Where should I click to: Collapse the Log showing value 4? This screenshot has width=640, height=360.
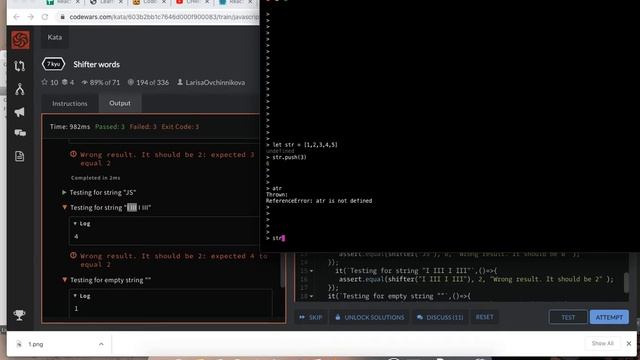pyautogui.click(x=75, y=223)
